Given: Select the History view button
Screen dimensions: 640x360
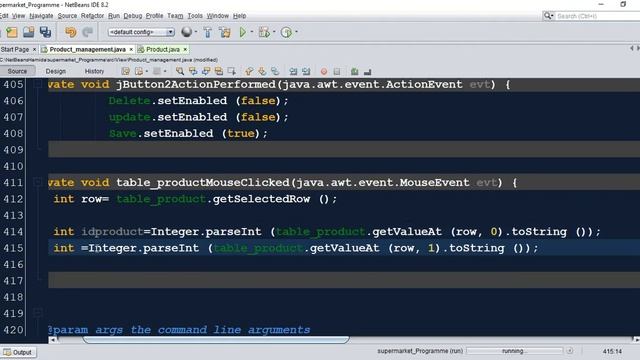Looking at the screenshot, I should (x=94, y=71).
